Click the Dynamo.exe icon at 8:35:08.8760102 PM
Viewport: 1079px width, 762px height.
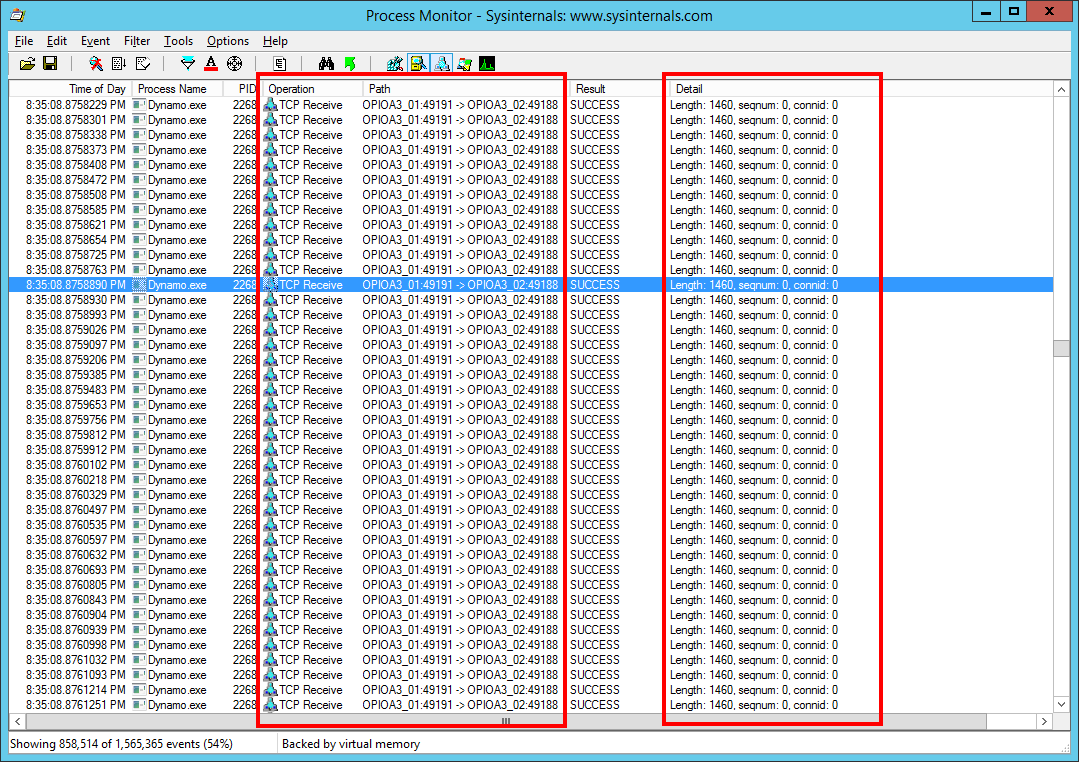(139, 465)
